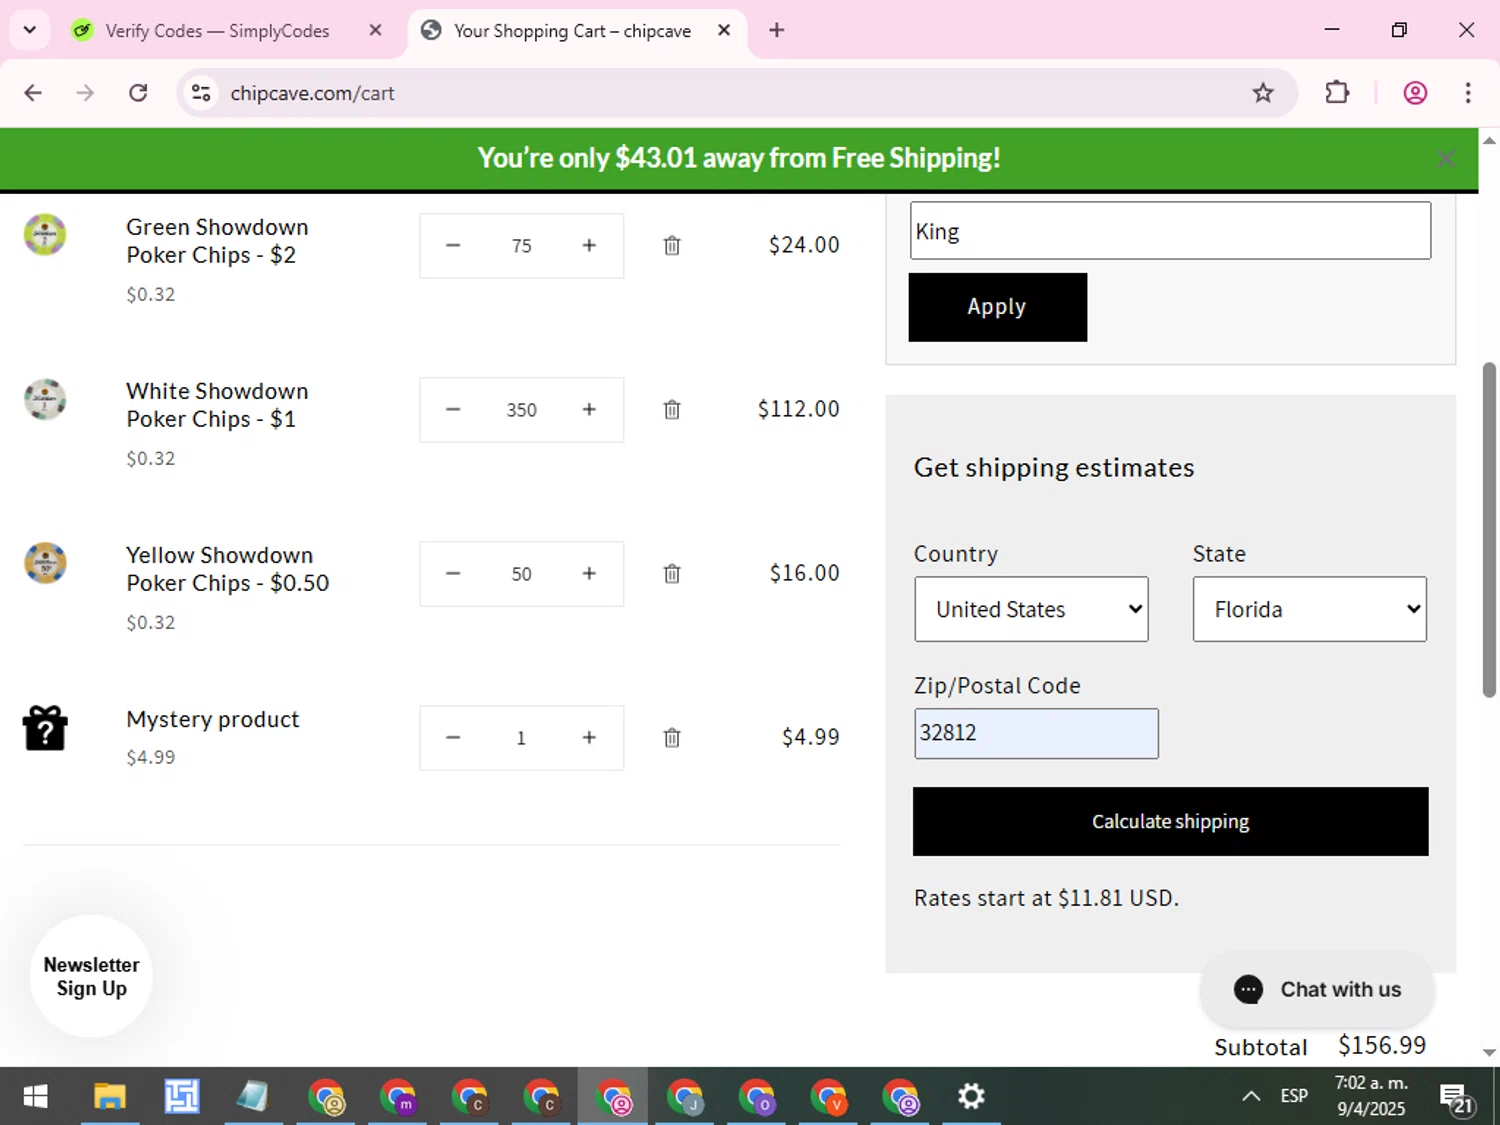
Task: Increase quantity of Yellow Showdown Poker Chips
Action: tap(589, 573)
